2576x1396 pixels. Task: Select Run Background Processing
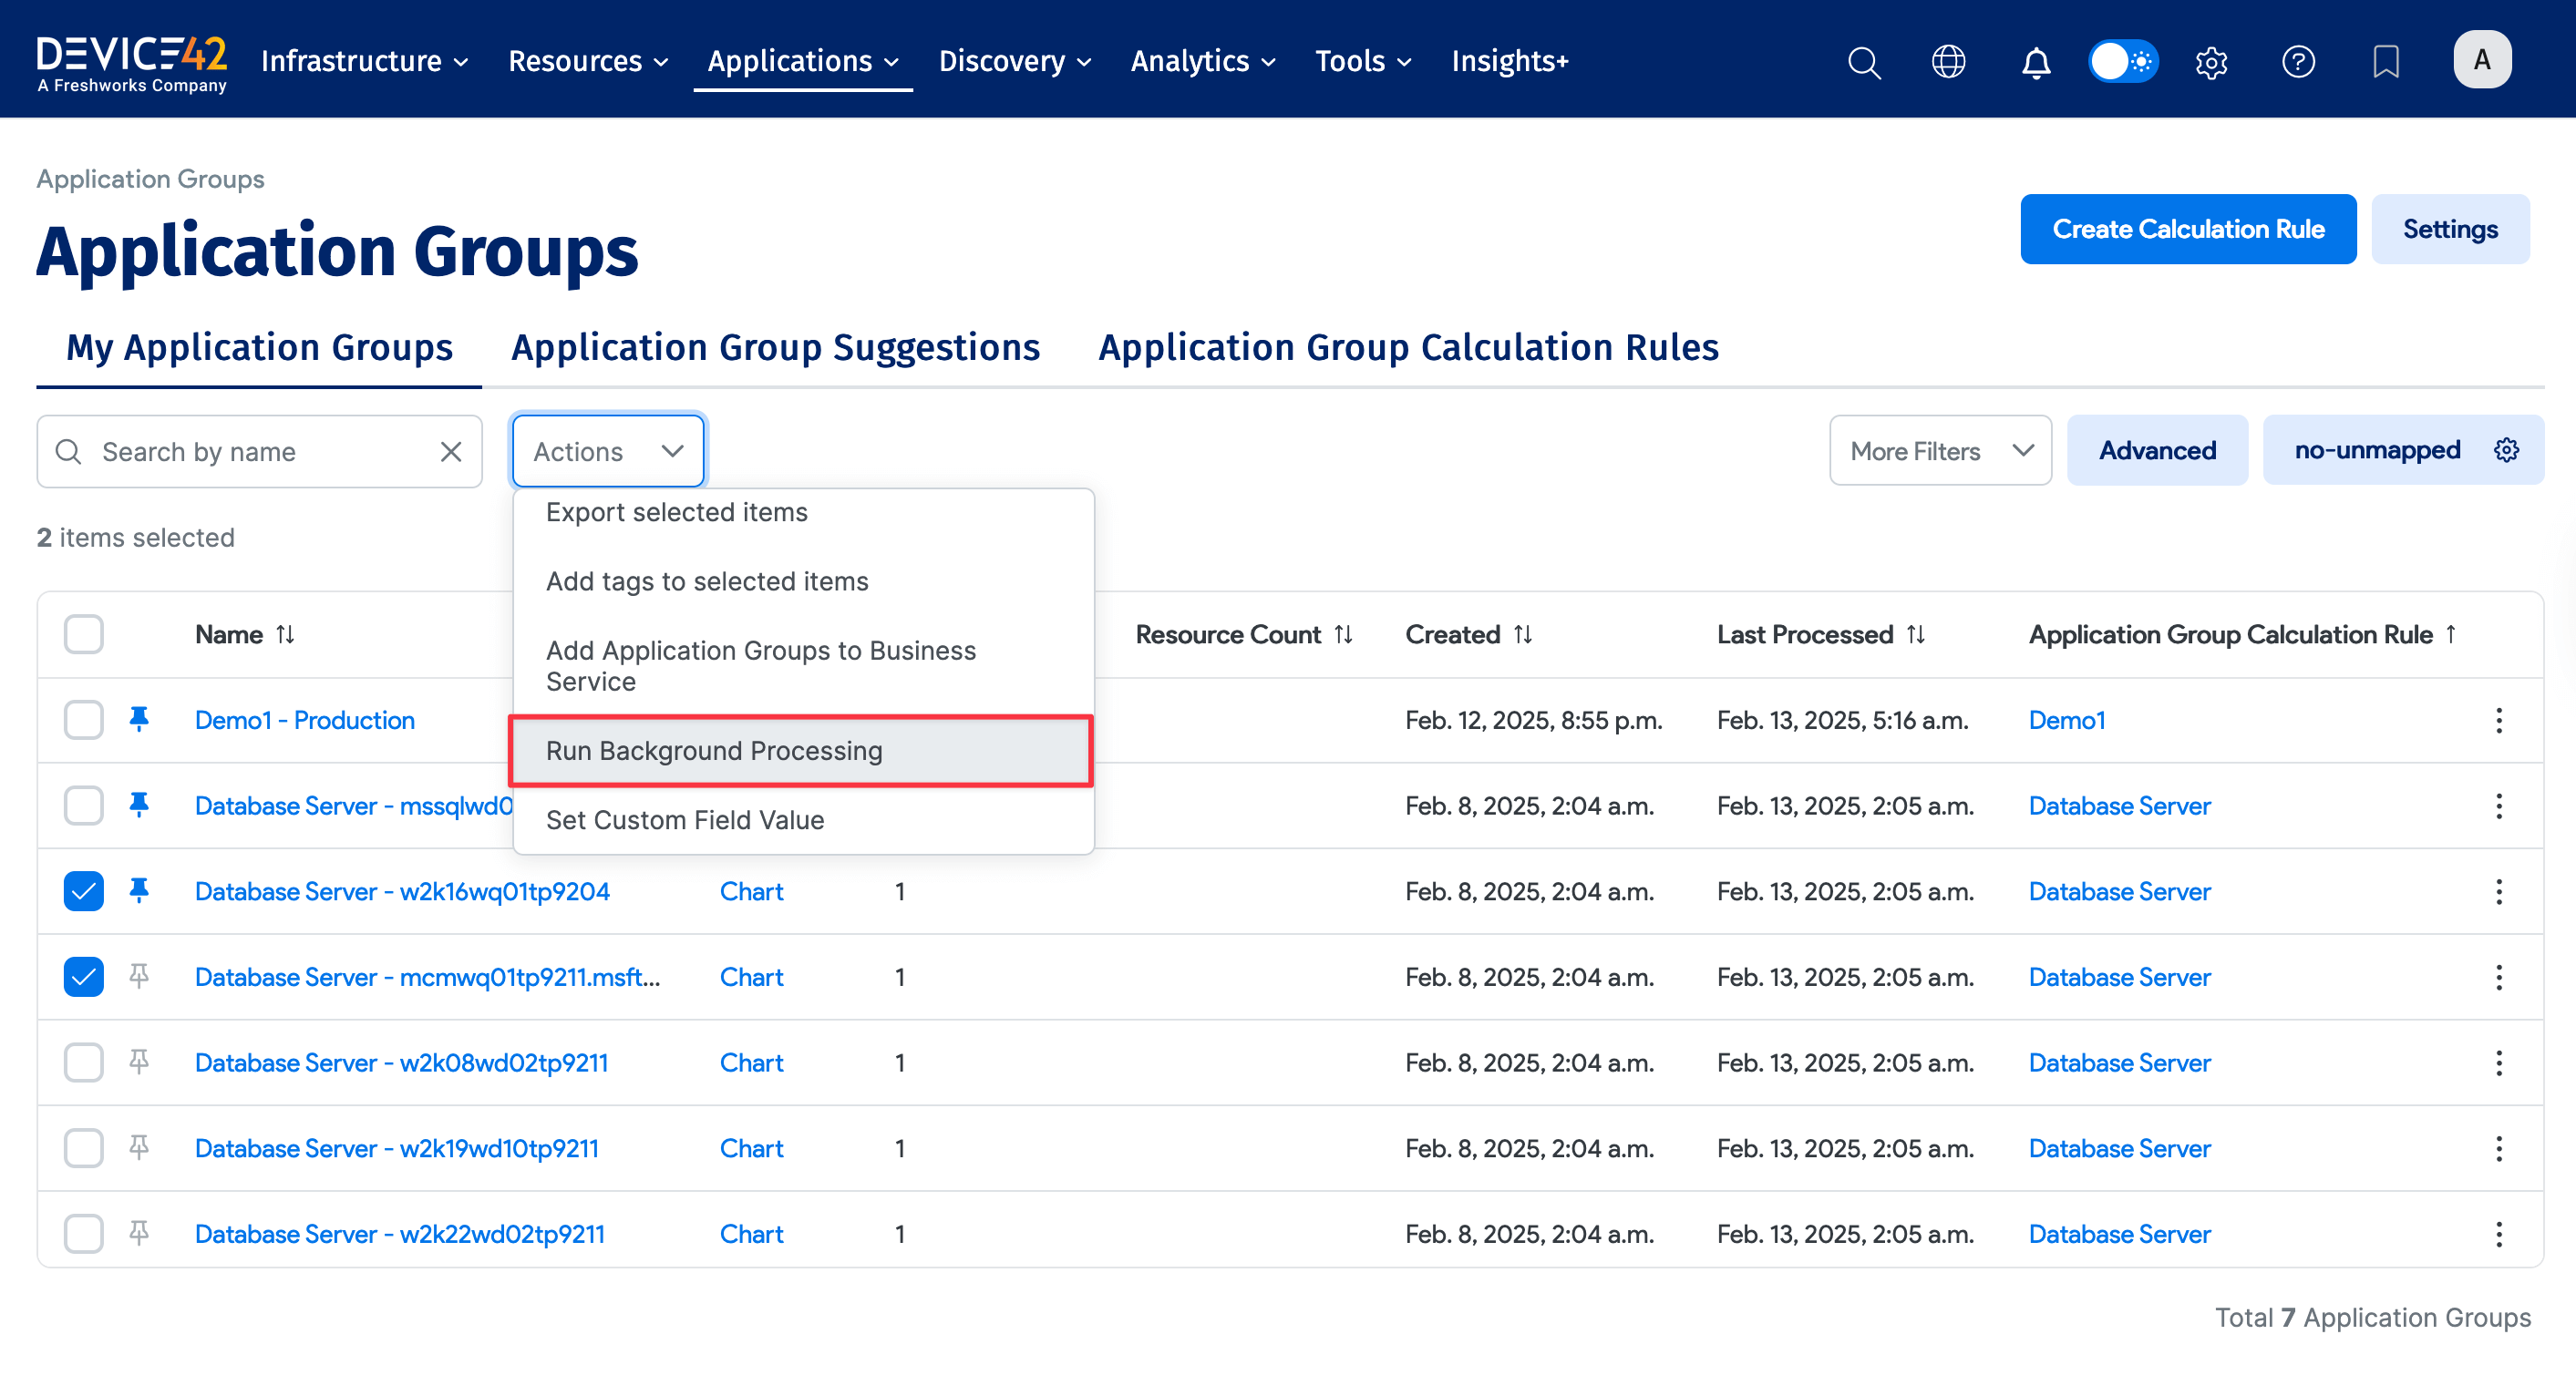[714, 750]
